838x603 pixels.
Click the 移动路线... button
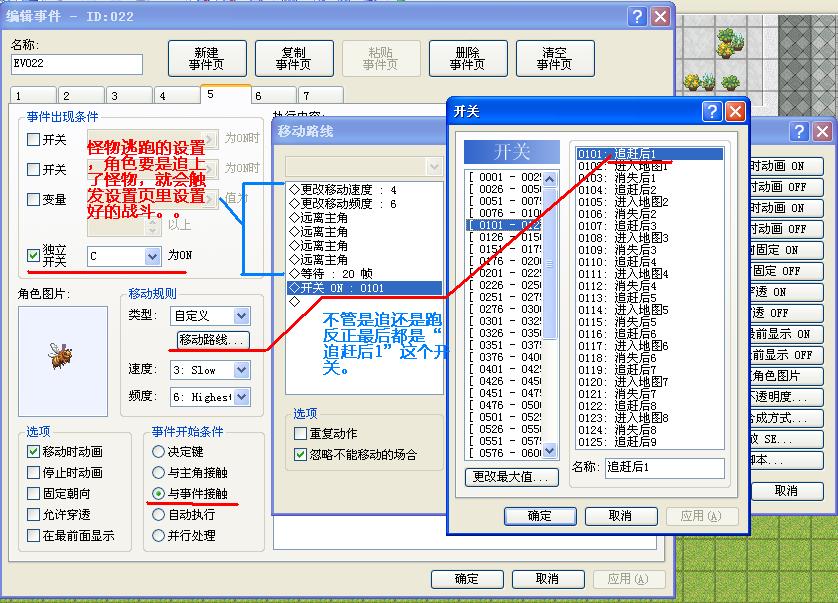click(213, 340)
